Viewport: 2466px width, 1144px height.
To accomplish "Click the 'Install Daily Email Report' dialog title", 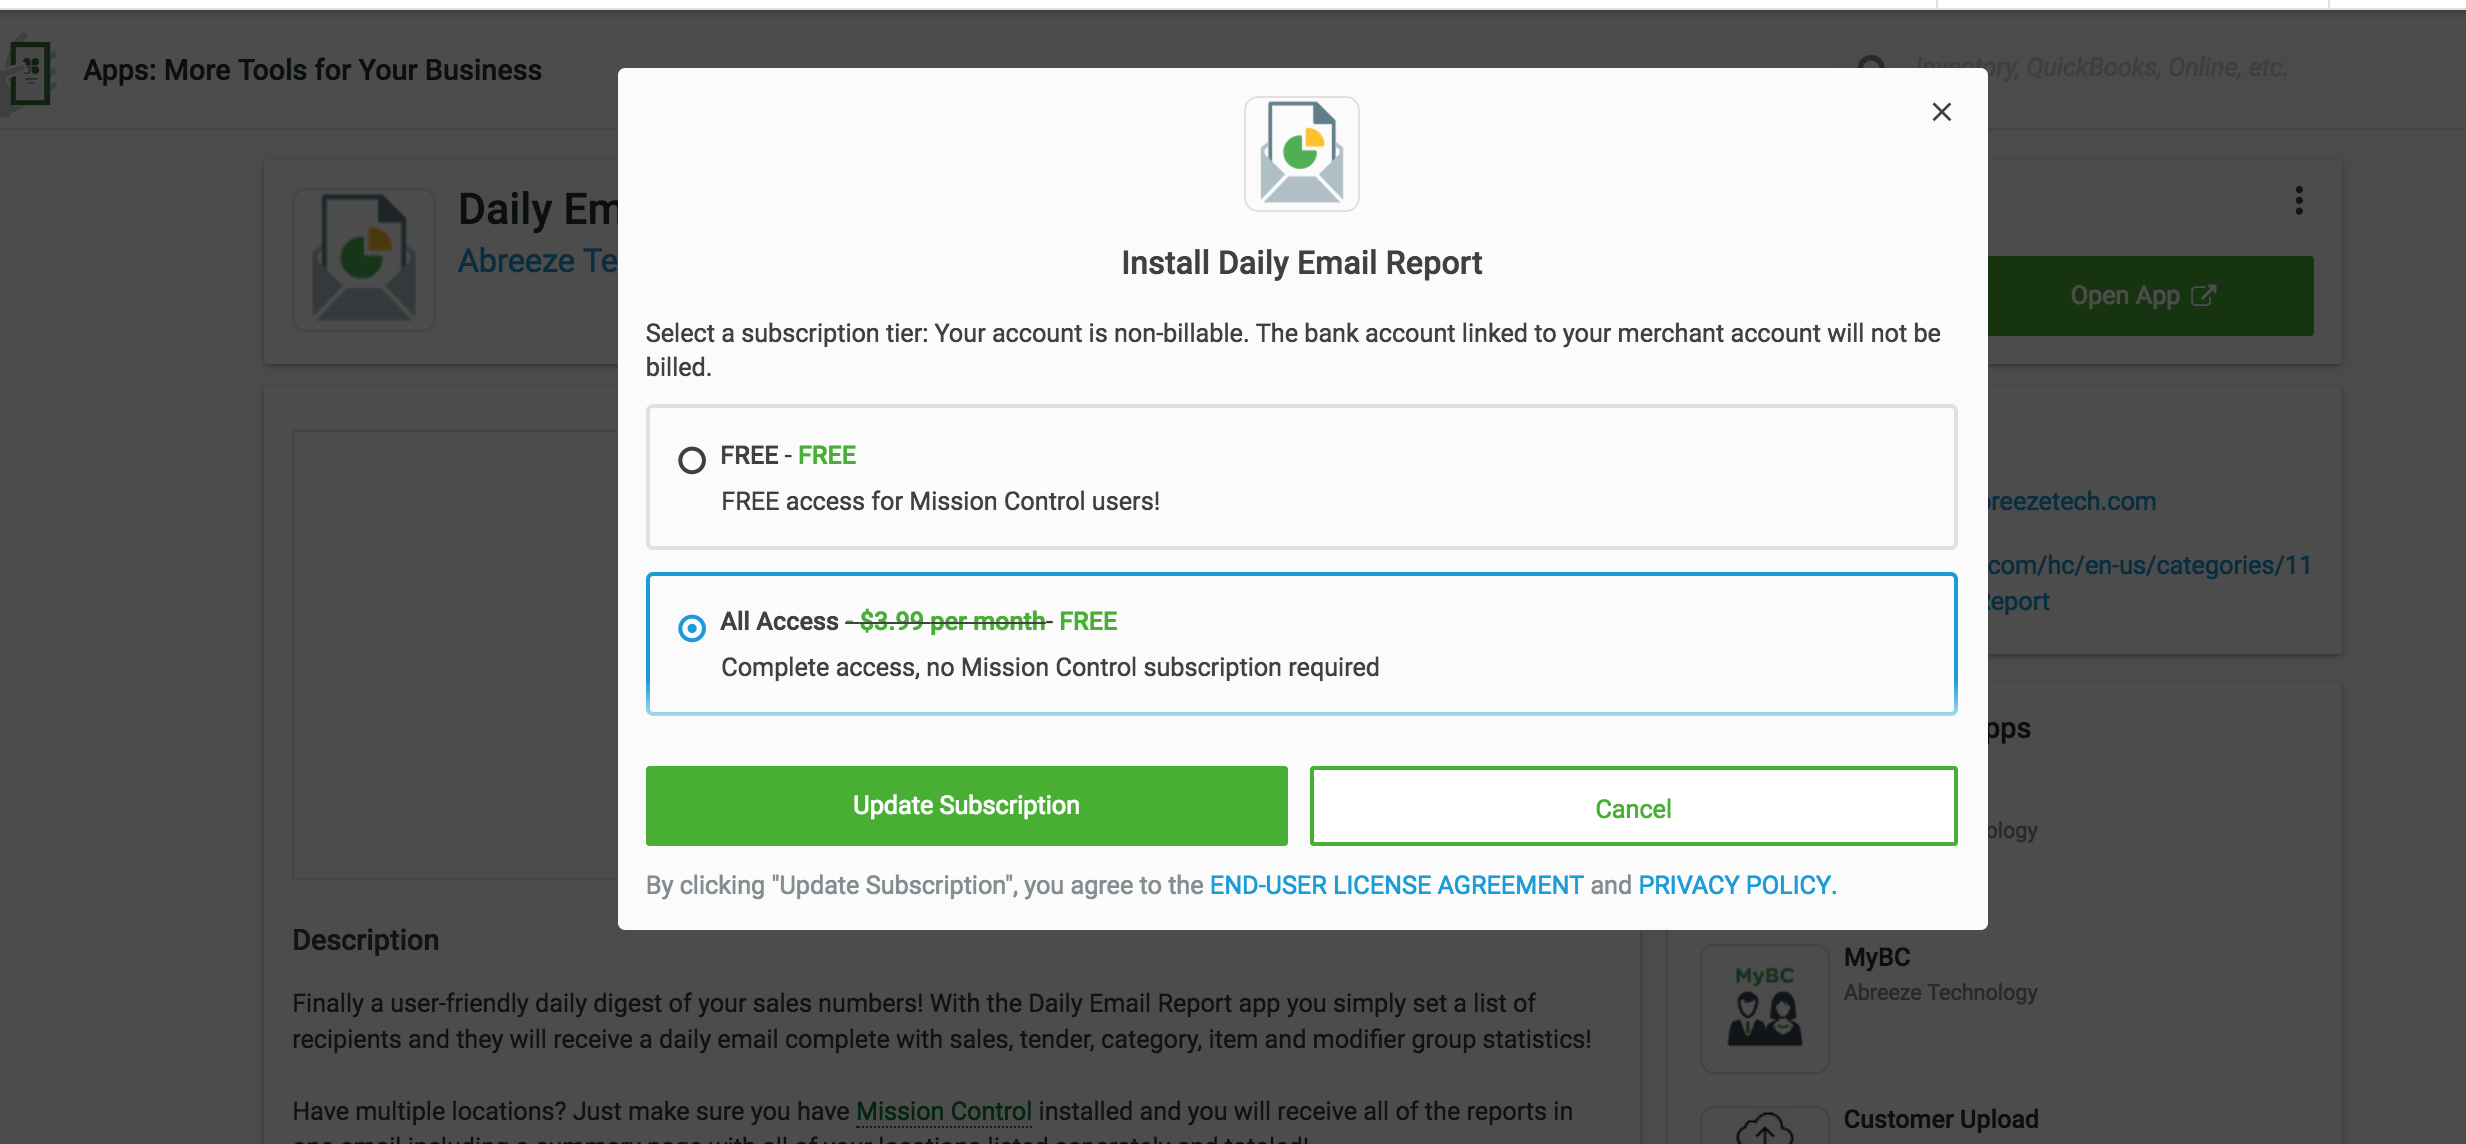I will 1301,262.
